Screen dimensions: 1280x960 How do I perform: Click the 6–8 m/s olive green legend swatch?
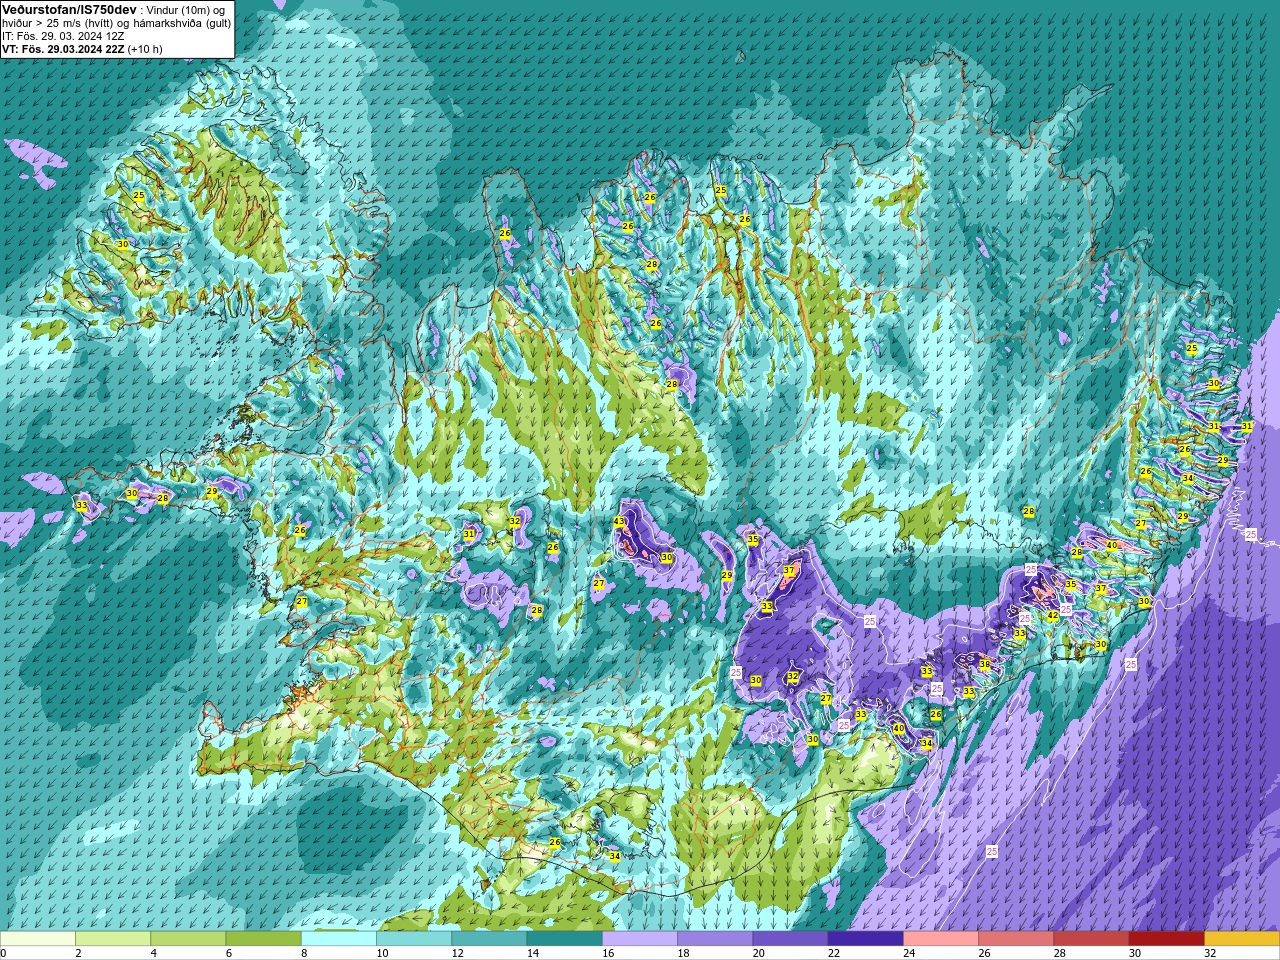coord(263,939)
